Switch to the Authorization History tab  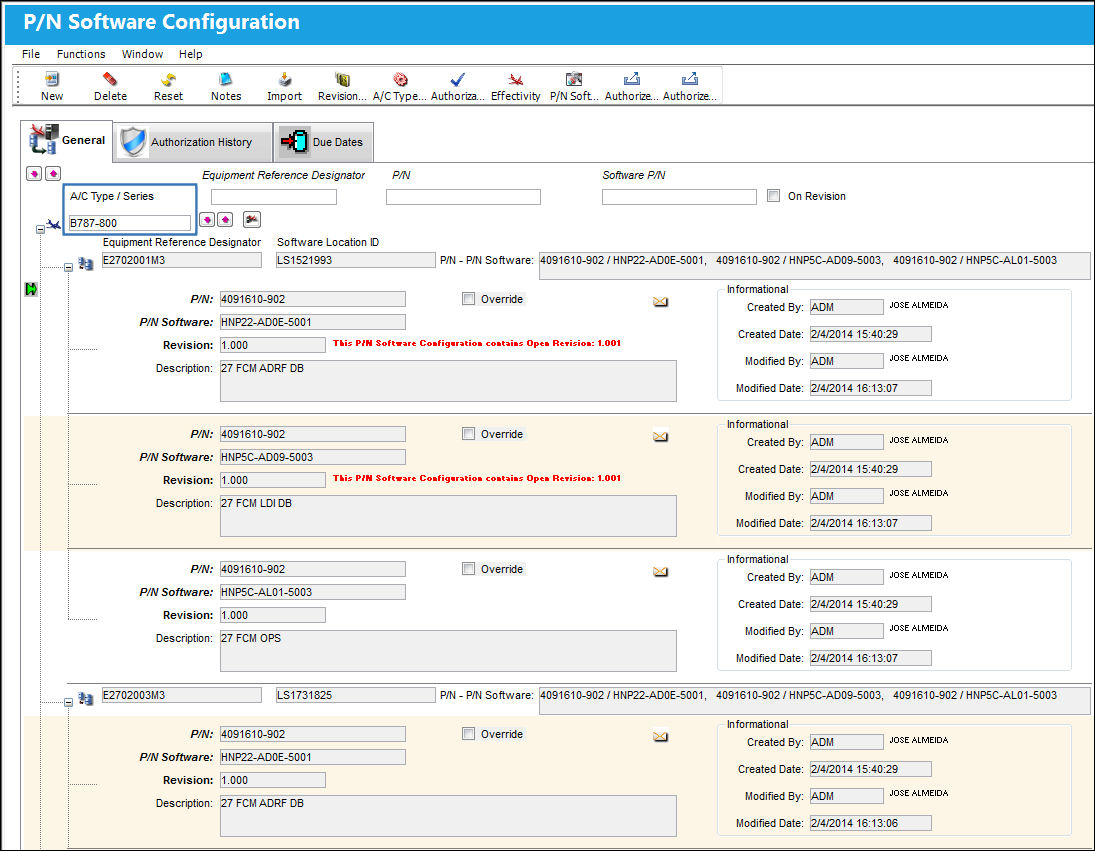193,142
